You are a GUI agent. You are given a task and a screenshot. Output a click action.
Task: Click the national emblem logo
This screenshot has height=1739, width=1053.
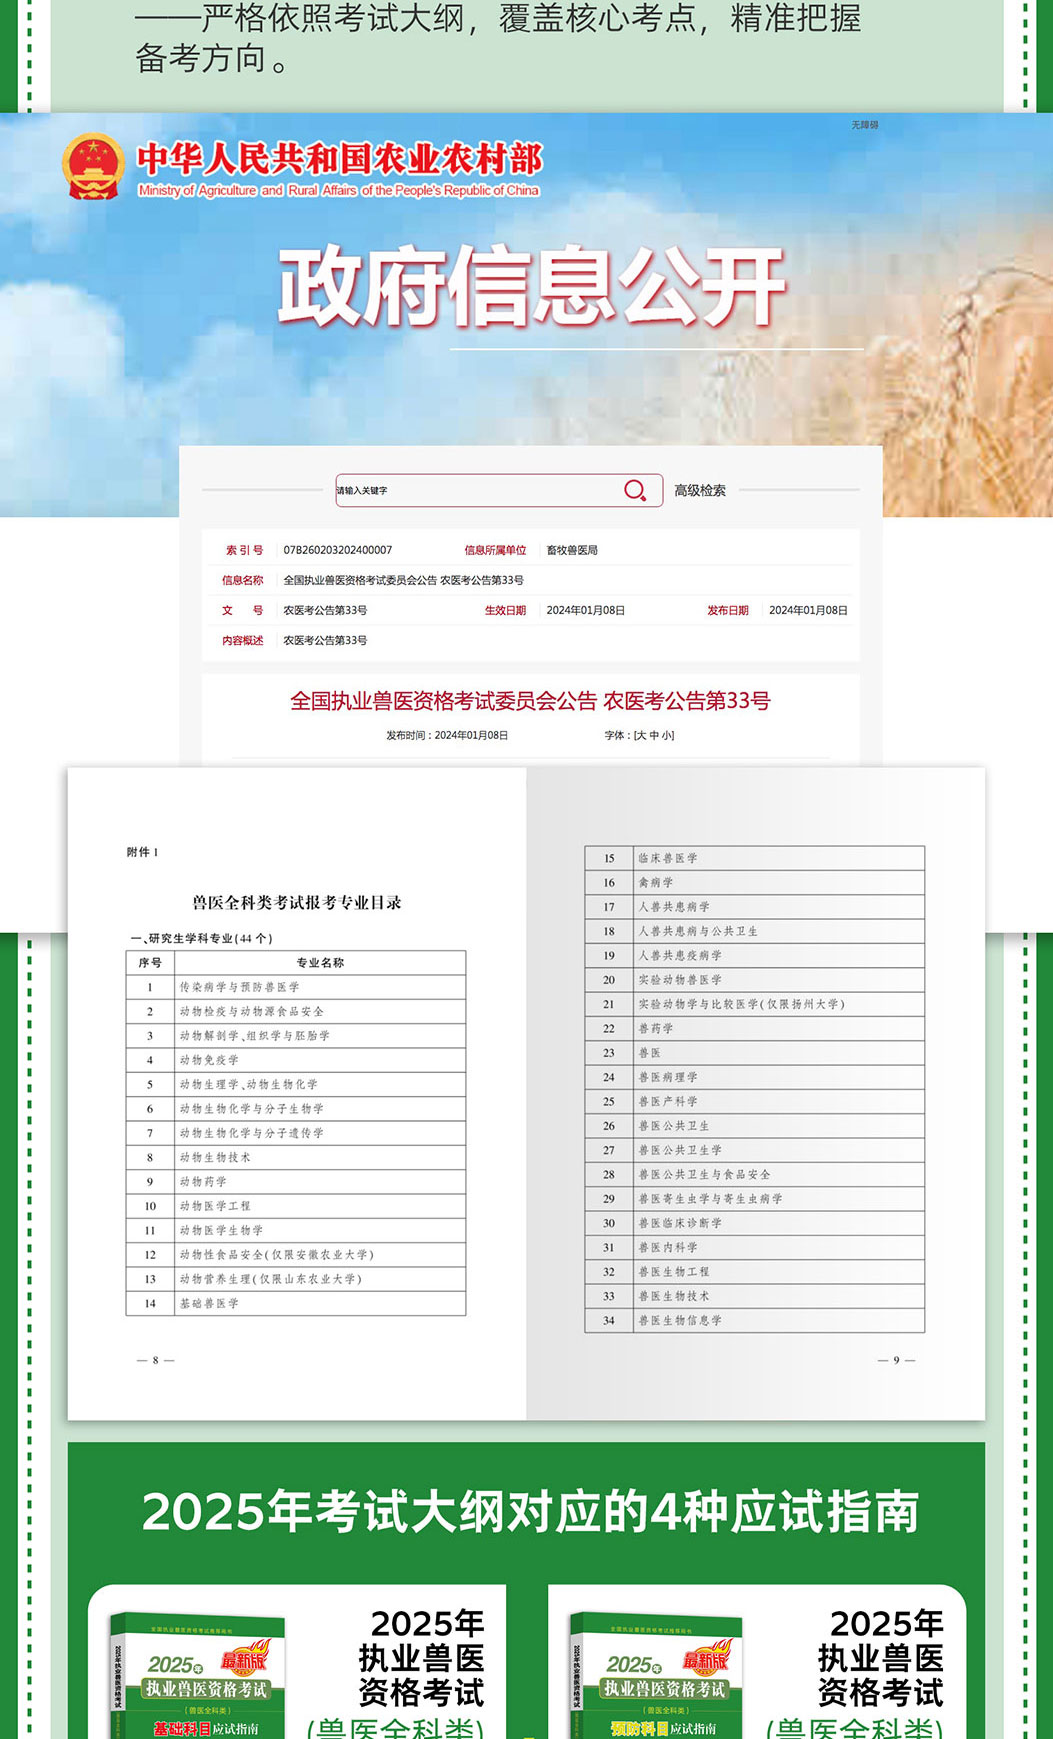[94, 166]
